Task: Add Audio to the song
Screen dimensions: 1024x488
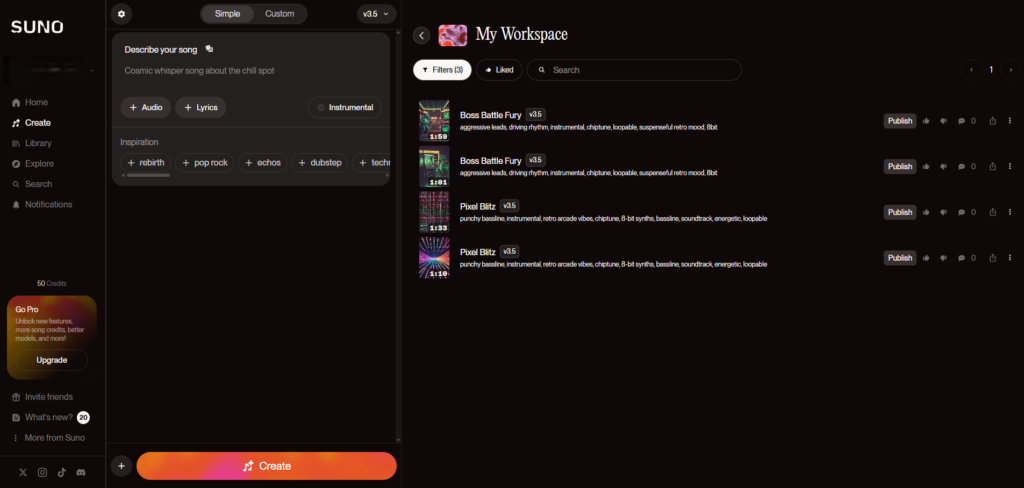Action: (x=146, y=107)
